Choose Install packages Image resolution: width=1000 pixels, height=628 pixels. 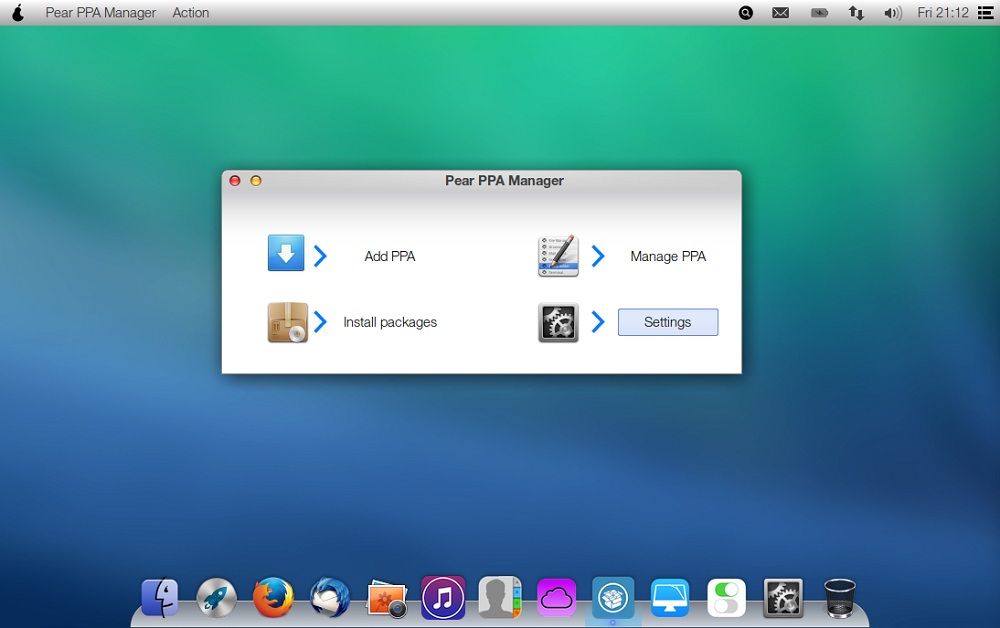390,323
